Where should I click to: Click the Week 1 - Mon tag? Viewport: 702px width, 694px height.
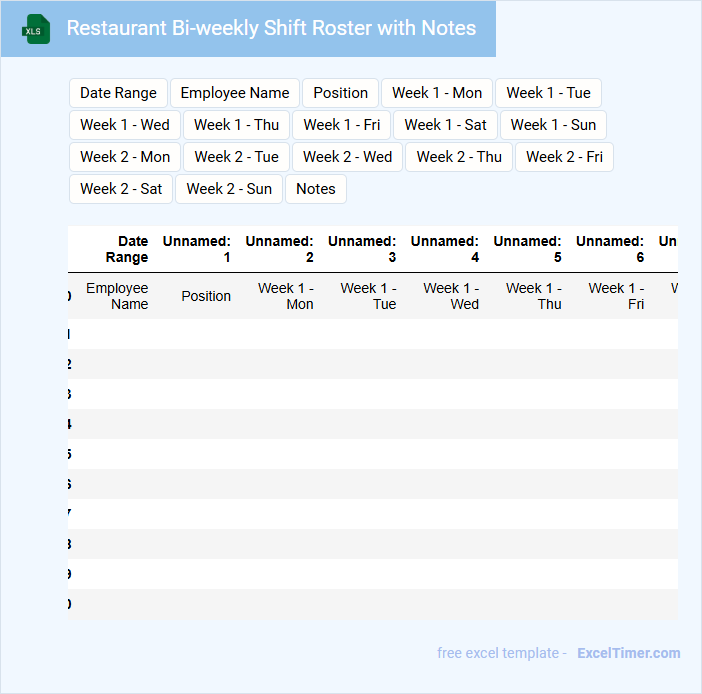coord(437,93)
